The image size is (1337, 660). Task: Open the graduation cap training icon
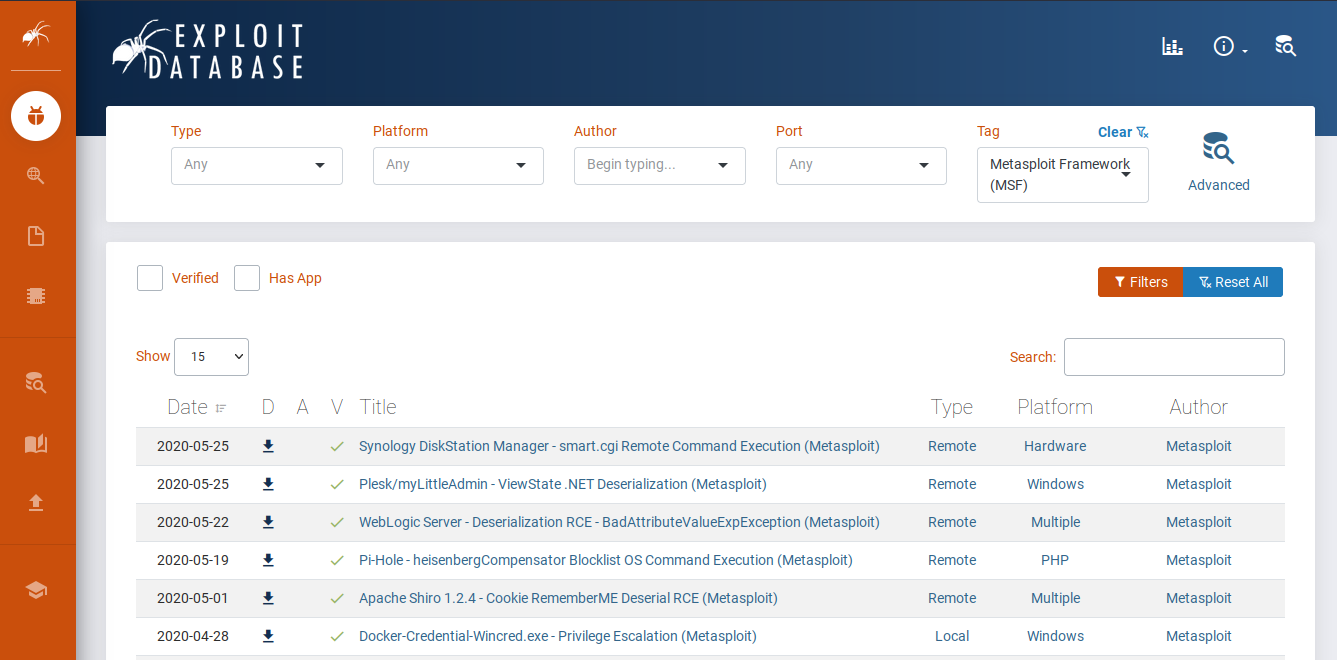point(36,590)
